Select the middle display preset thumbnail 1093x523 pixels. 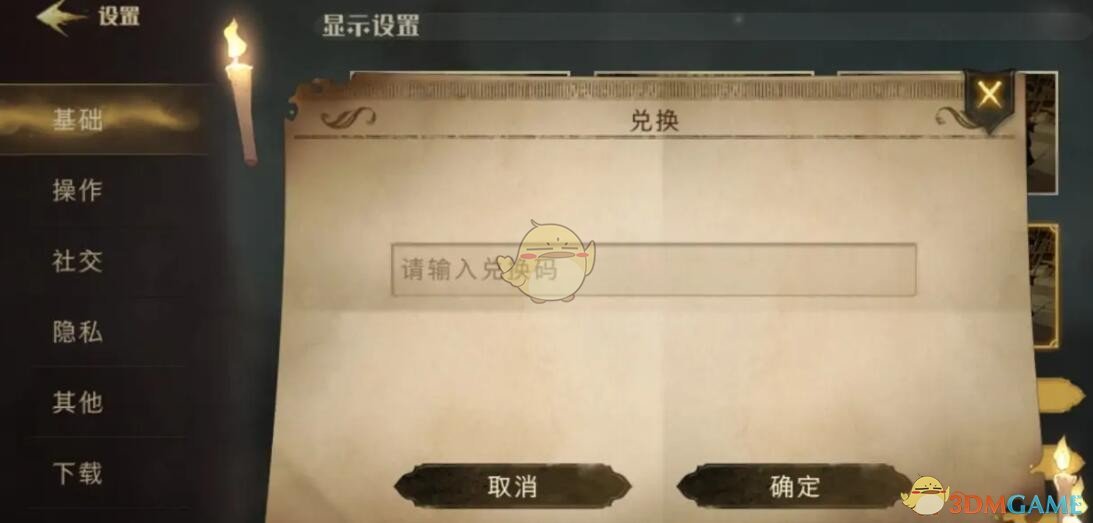[703, 73]
